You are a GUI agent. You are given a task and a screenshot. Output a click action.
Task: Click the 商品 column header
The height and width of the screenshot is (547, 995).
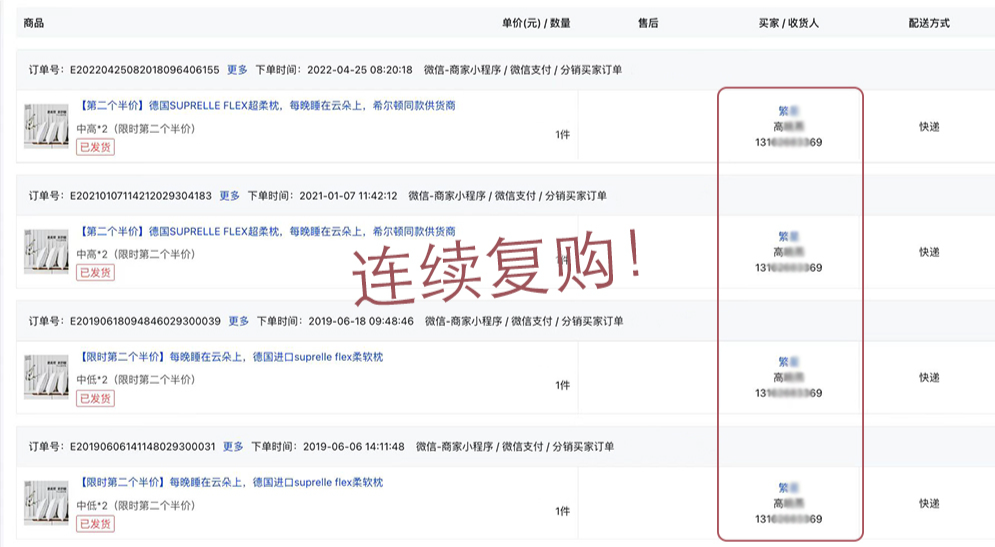click(34, 23)
